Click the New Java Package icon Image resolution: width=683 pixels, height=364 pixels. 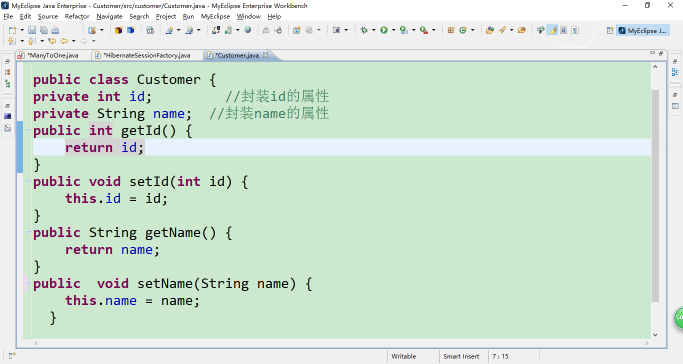(x=451, y=30)
